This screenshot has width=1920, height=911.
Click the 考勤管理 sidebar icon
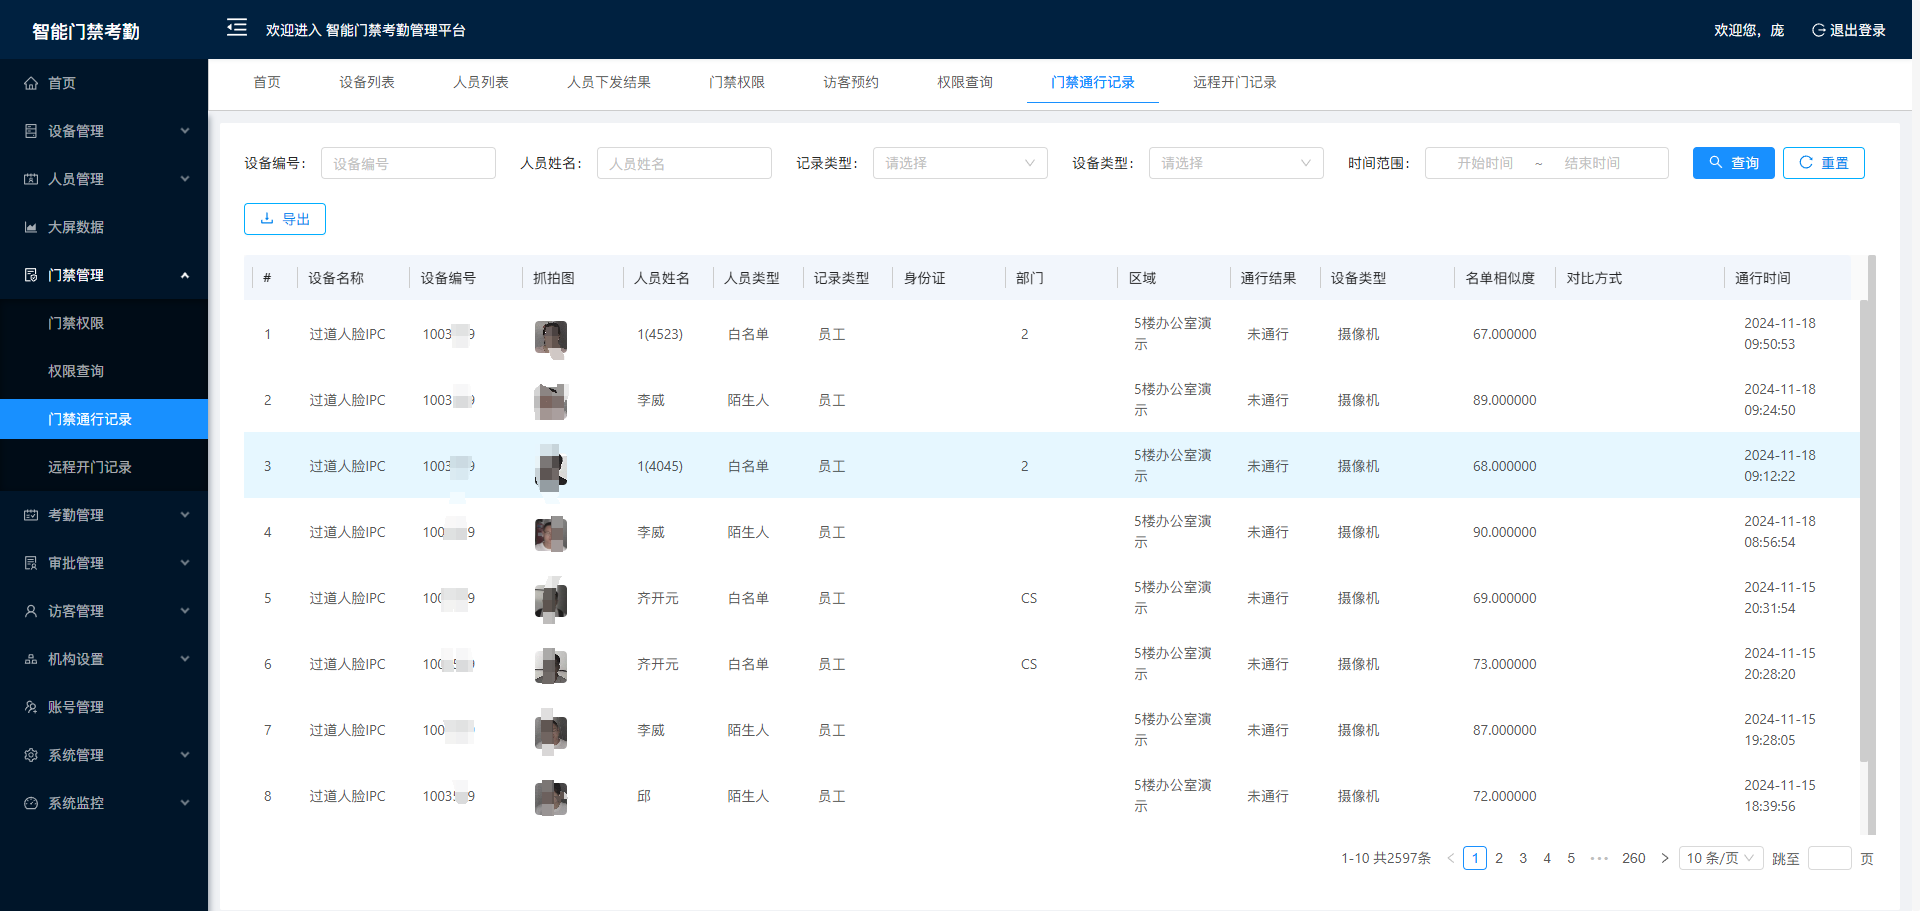(31, 515)
